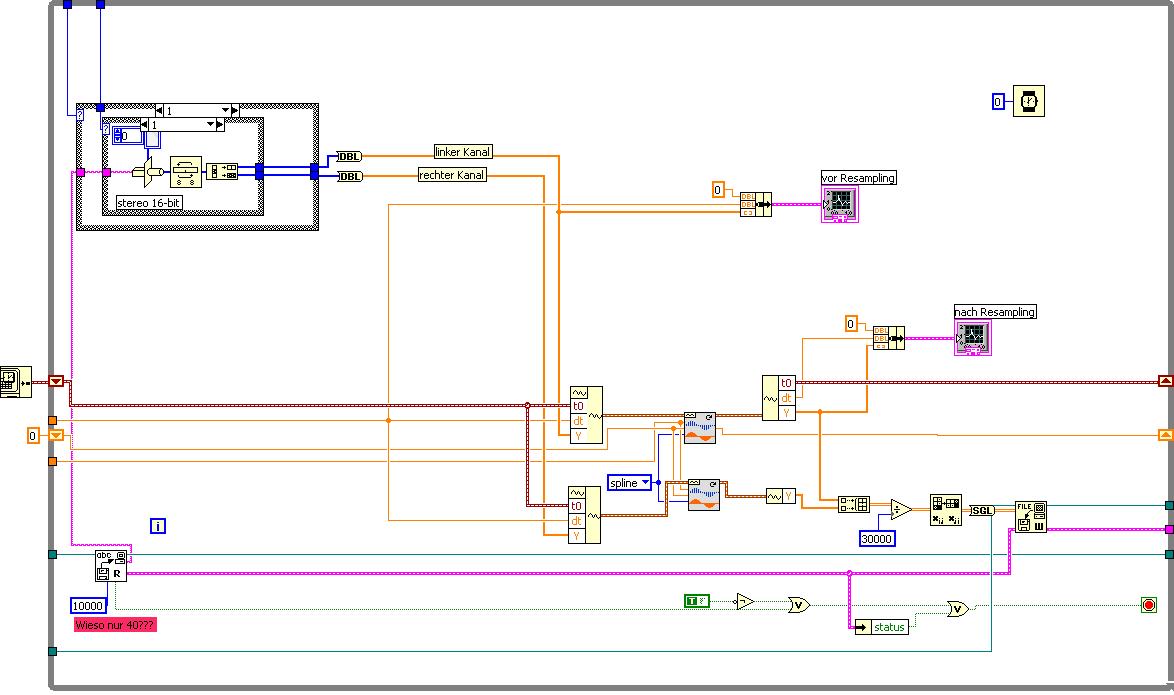Select the upper Resample Waveform node

point(700,428)
